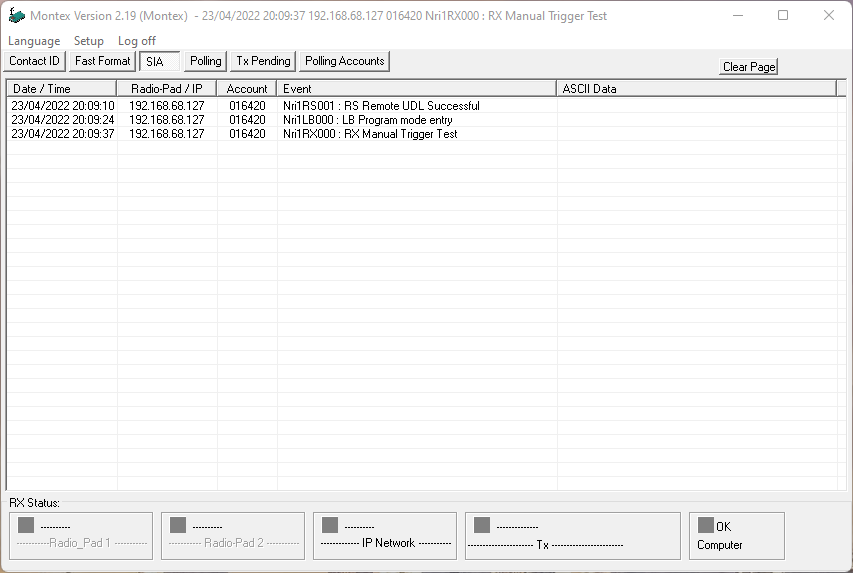Open the Polling tab
The height and width of the screenshot is (573, 853).
click(206, 61)
